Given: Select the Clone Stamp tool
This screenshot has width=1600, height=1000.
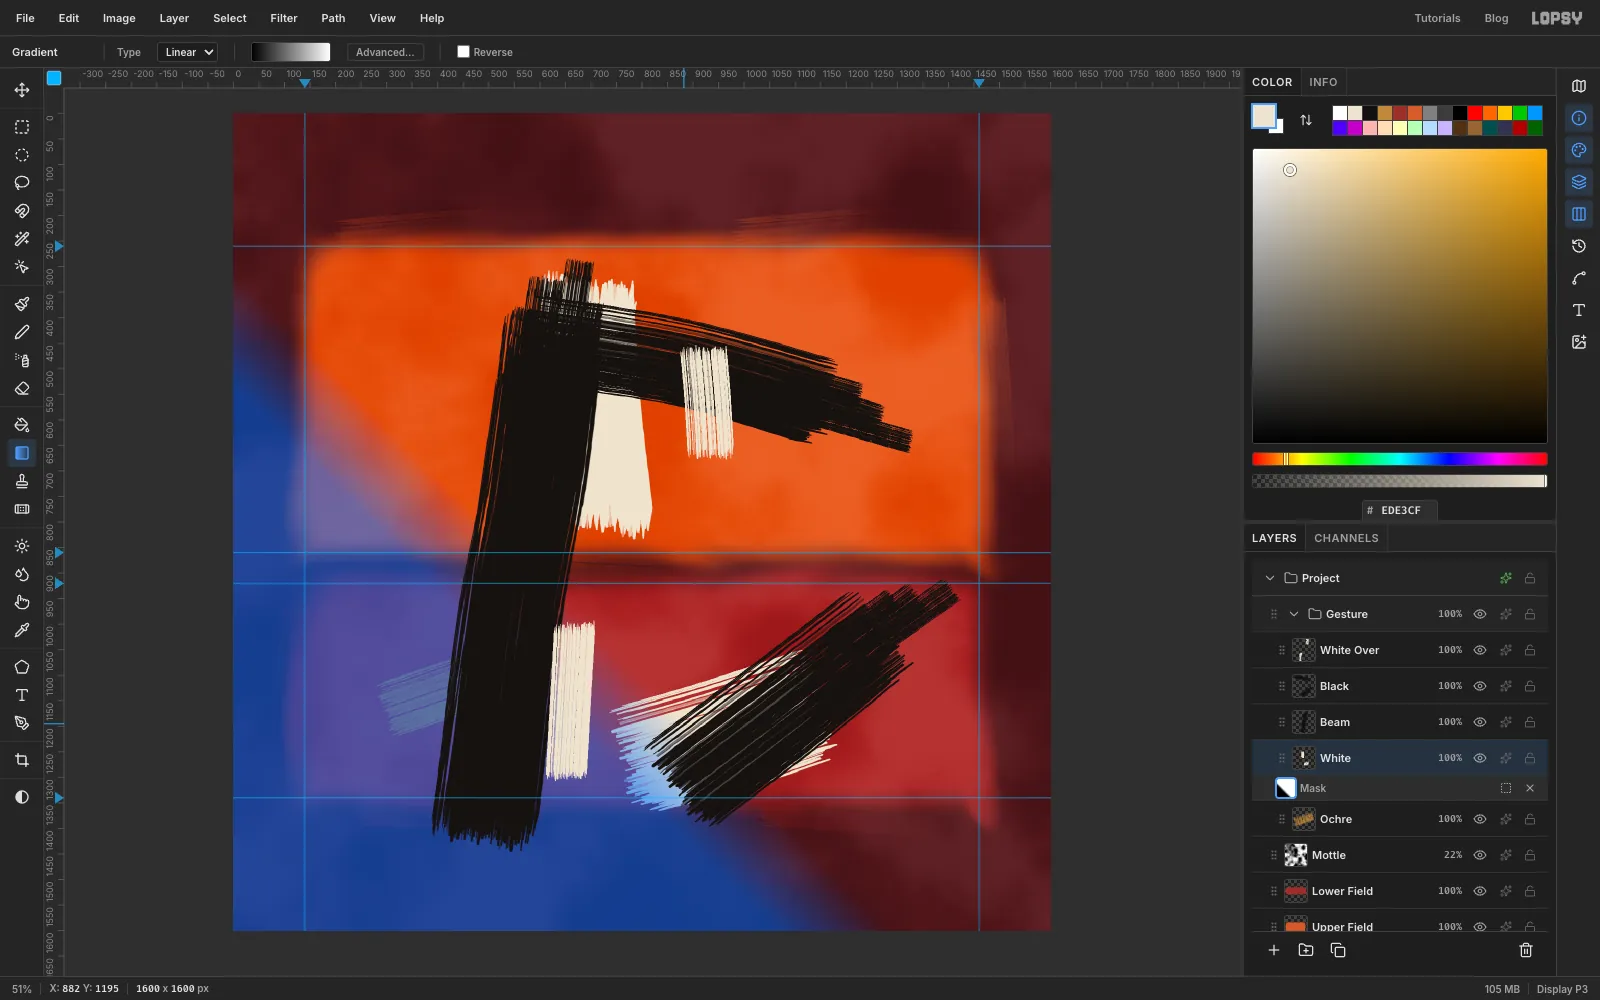Looking at the screenshot, I should coord(22,481).
